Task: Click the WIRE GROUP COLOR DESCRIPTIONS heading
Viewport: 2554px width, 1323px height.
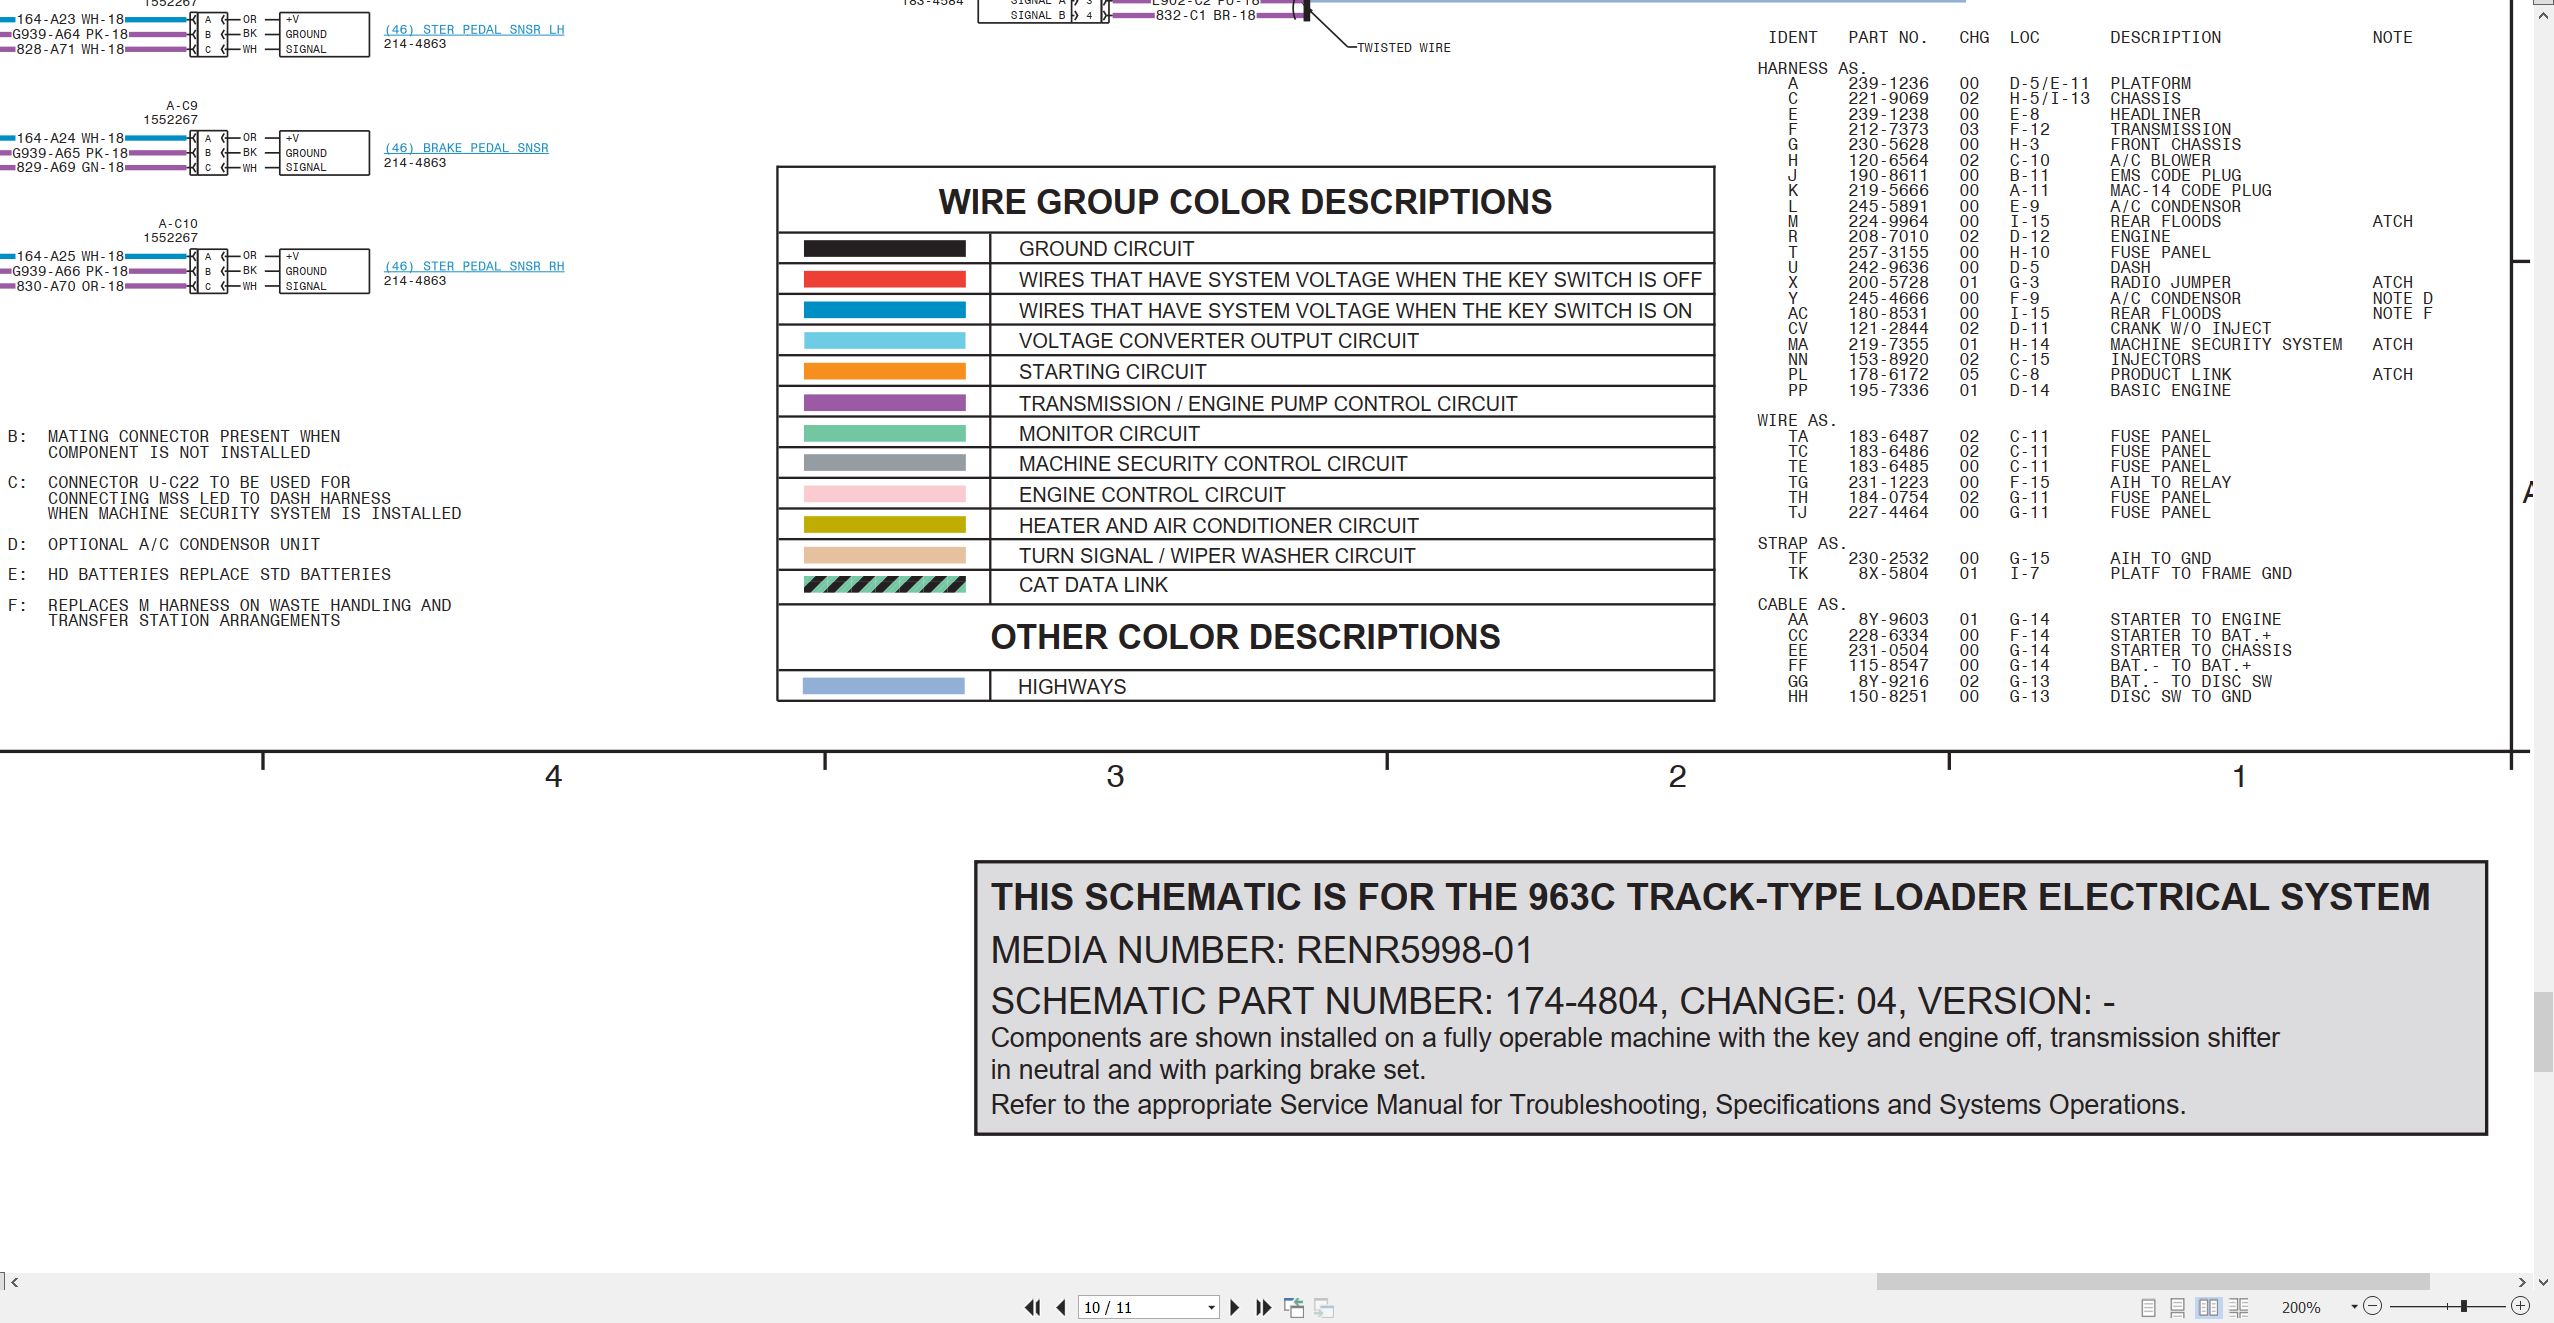Action: 1245,202
